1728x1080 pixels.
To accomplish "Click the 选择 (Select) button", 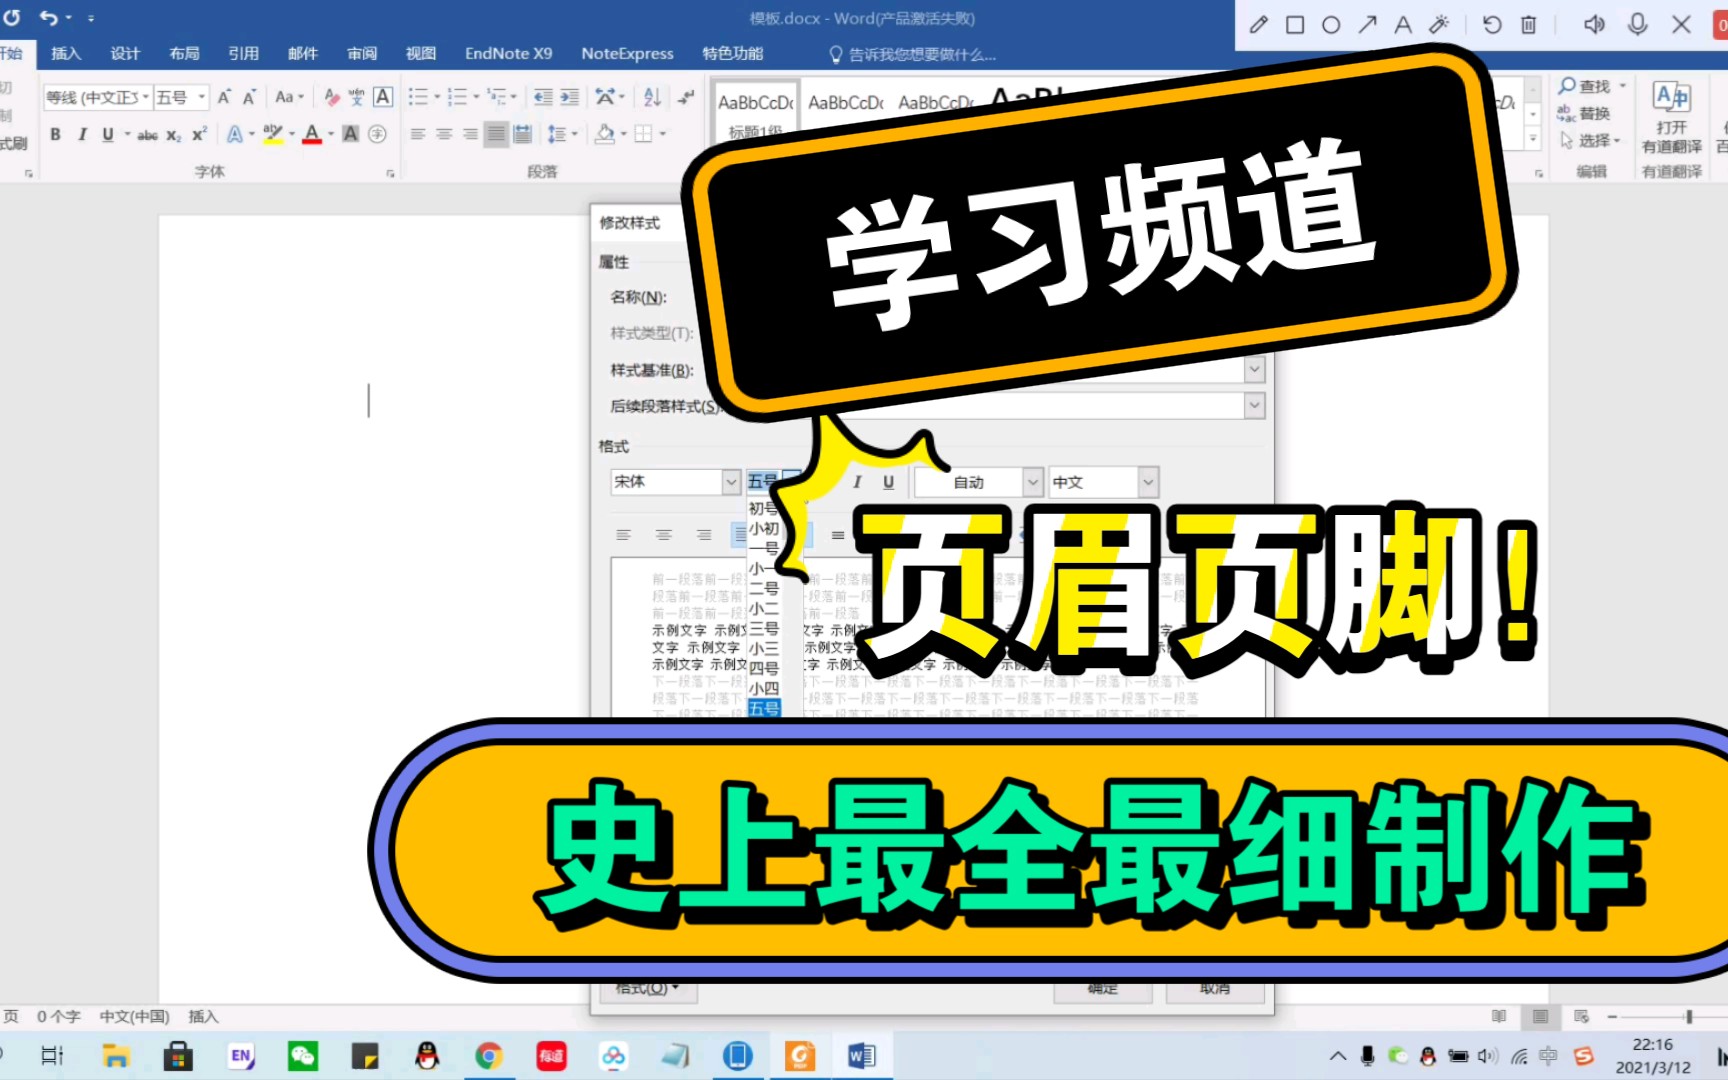I will click(x=1590, y=141).
